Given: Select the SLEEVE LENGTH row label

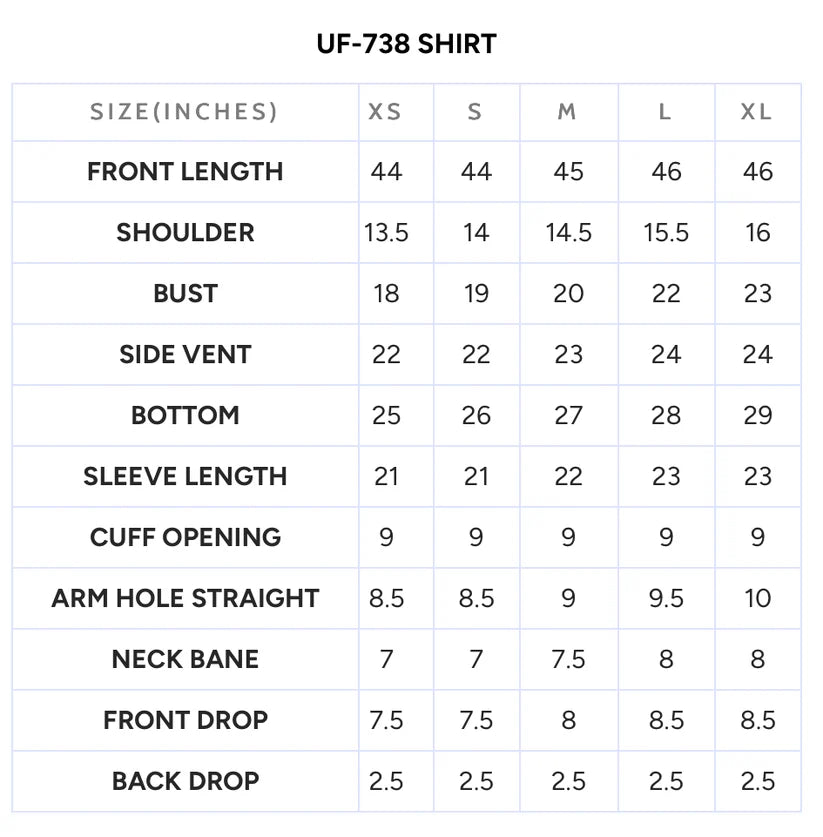Looking at the screenshot, I should pos(185,476).
